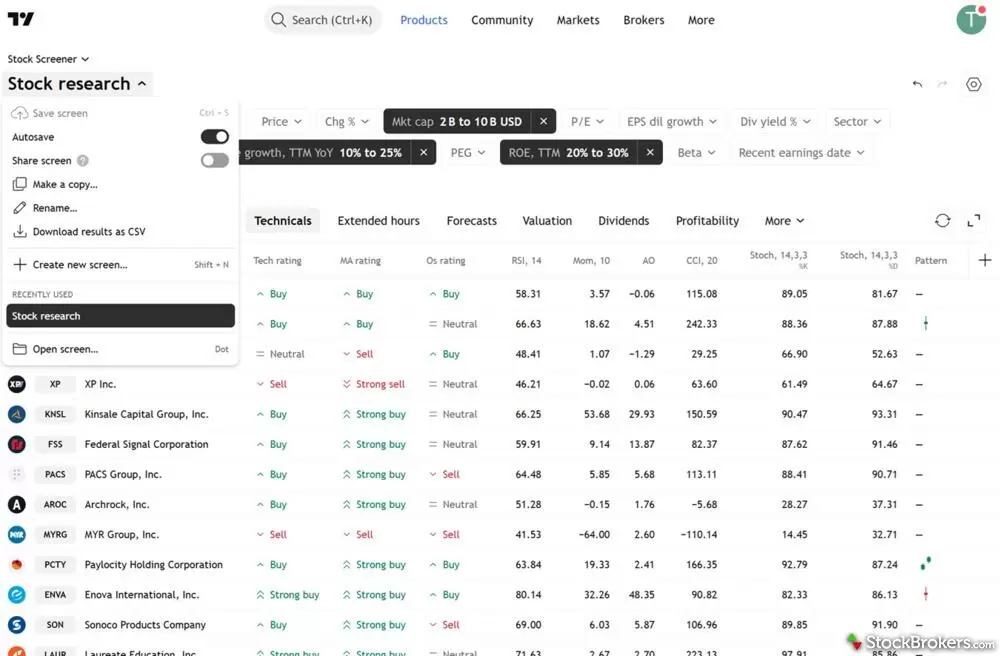
Task: Open the Markets nav link
Action: [x=578, y=20]
